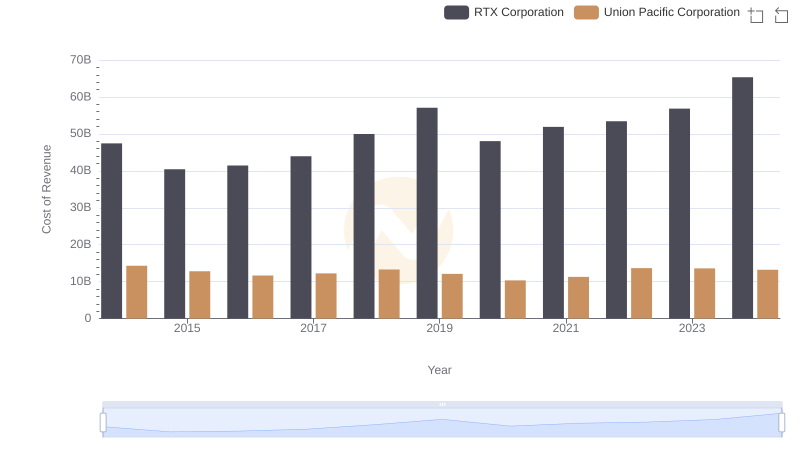Viewport: 800px width, 461px height.
Task: Click the 60B y-axis label
Action: click(x=81, y=97)
